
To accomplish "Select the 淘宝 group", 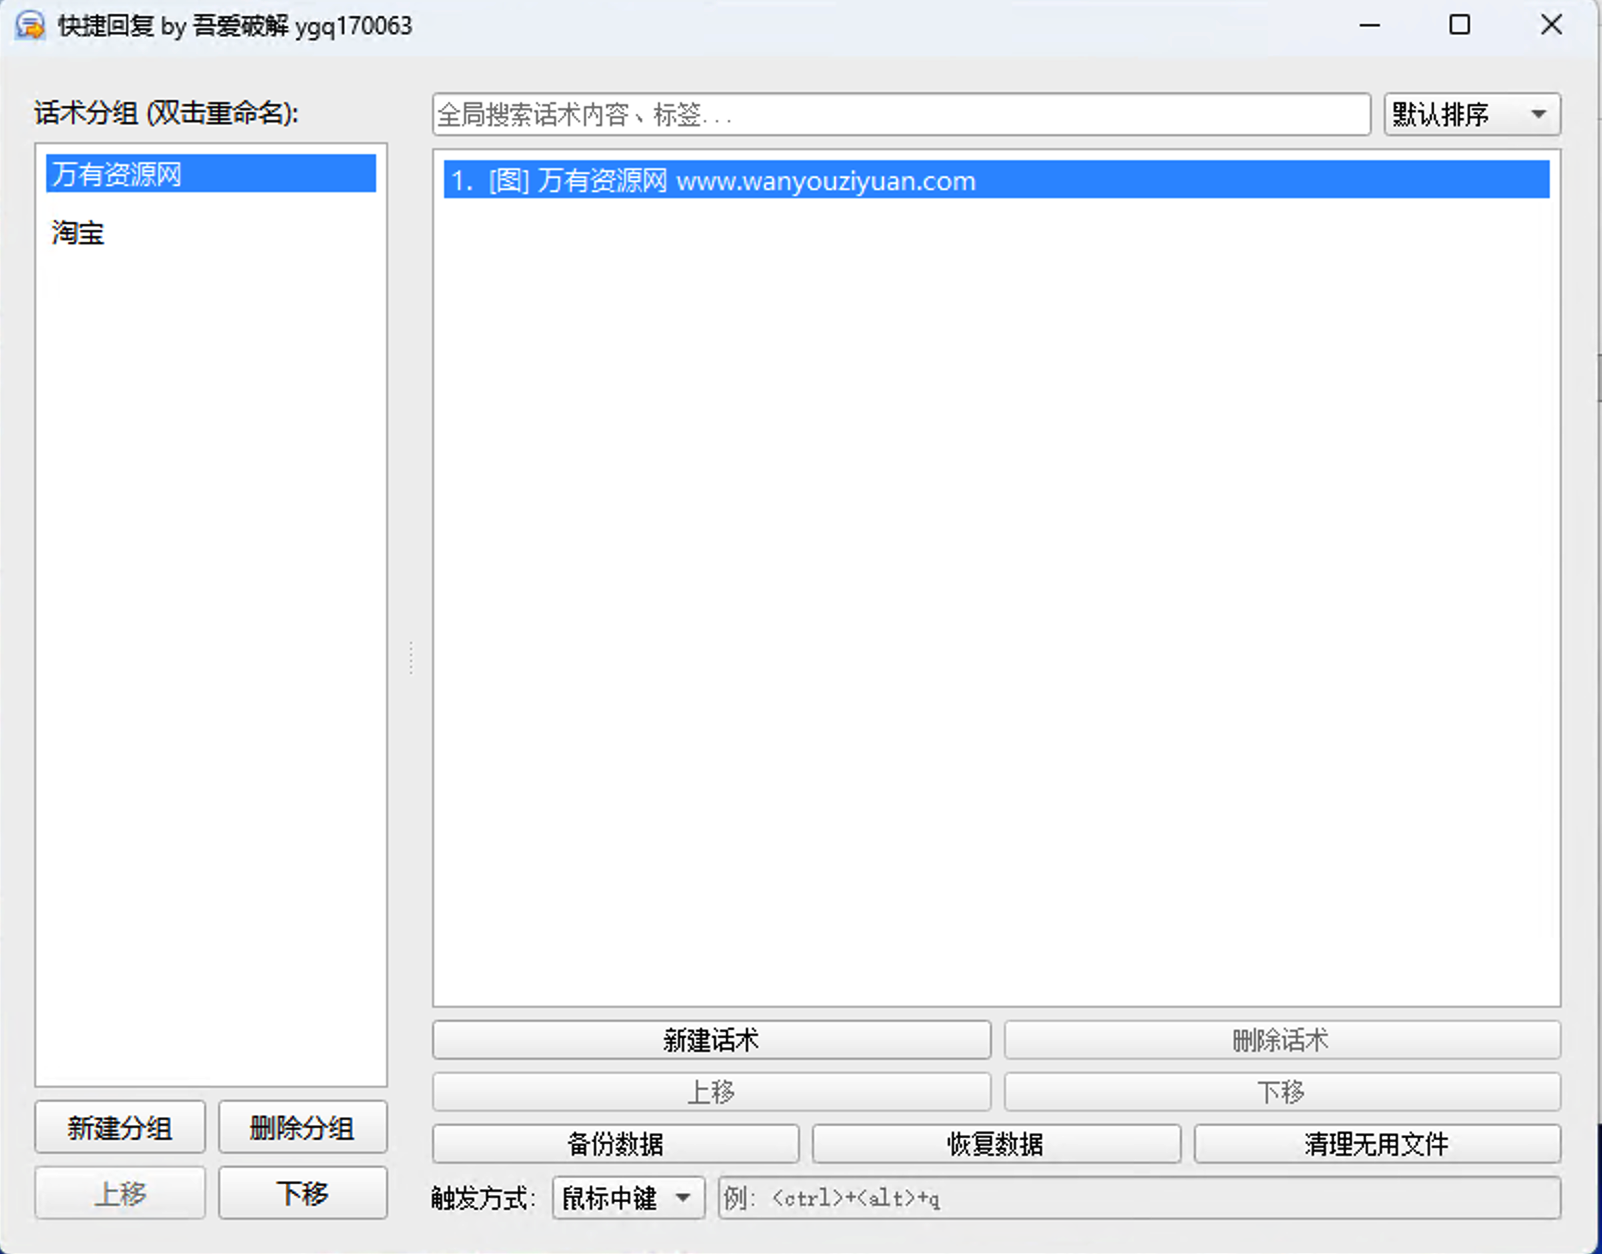I will 78,233.
